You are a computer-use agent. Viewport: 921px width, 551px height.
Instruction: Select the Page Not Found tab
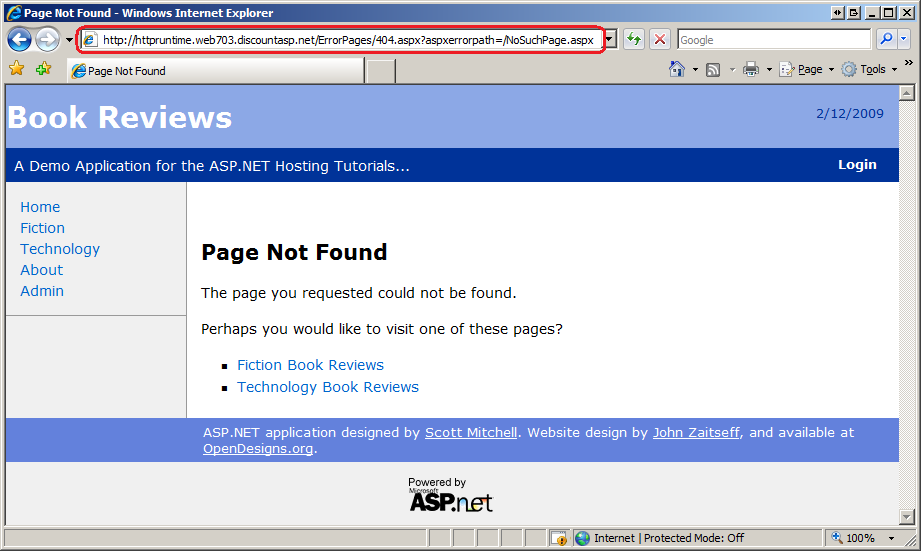[215, 71]
